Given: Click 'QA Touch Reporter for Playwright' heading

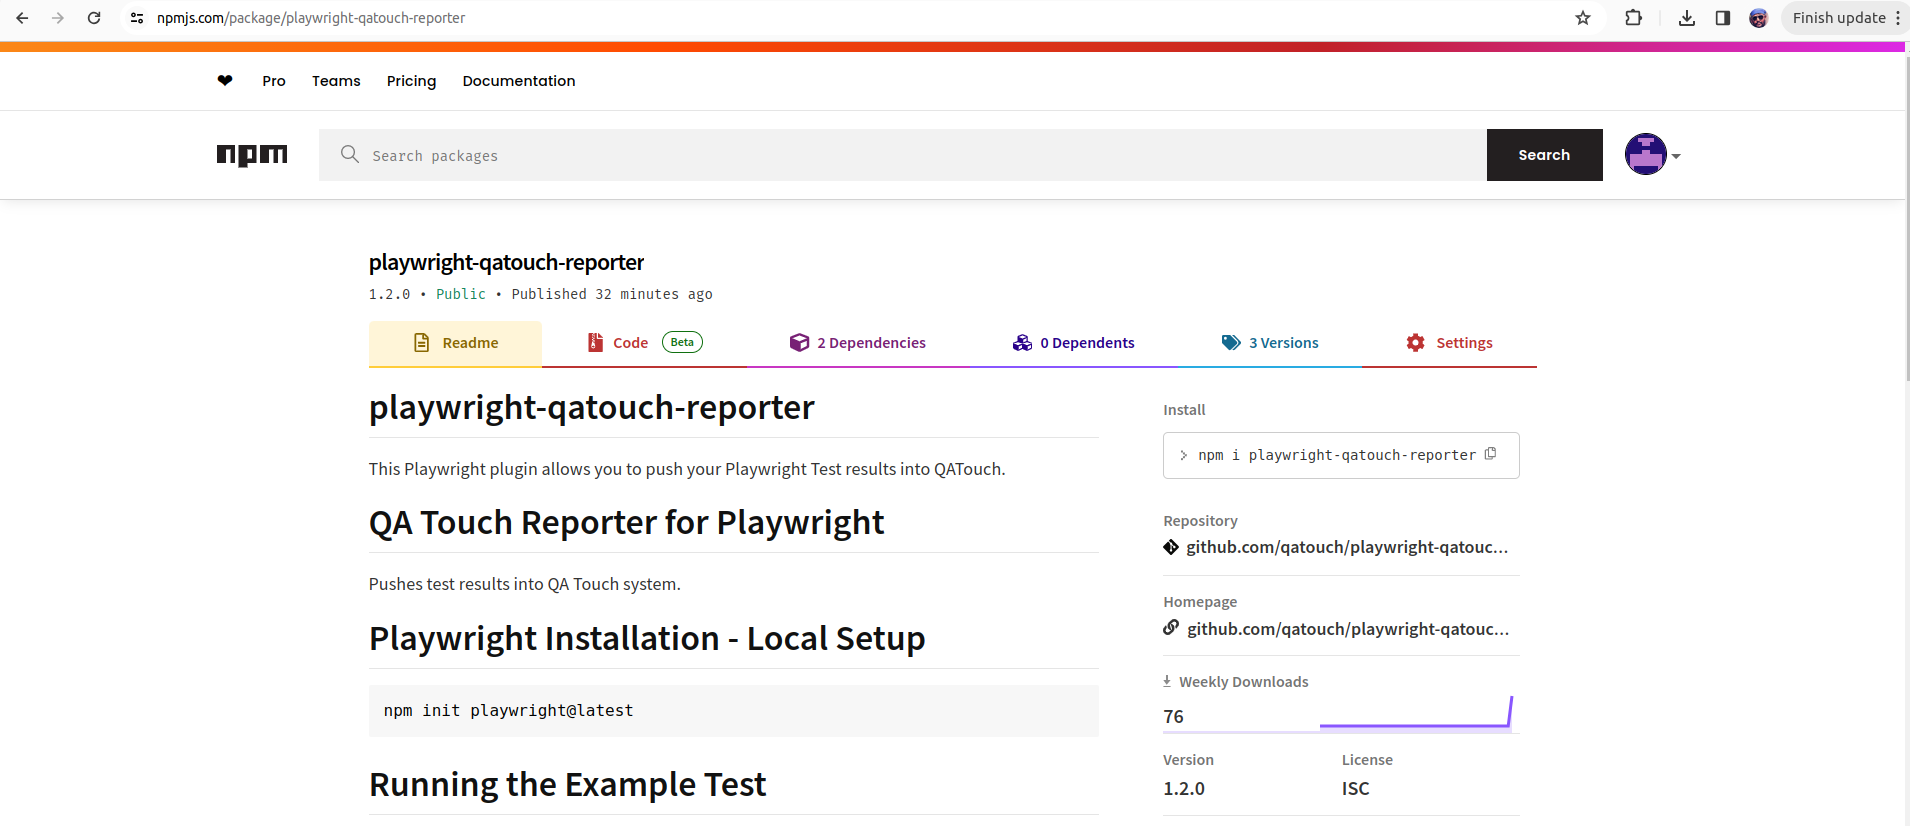Looking at the screenshot, I should [626, 523].
